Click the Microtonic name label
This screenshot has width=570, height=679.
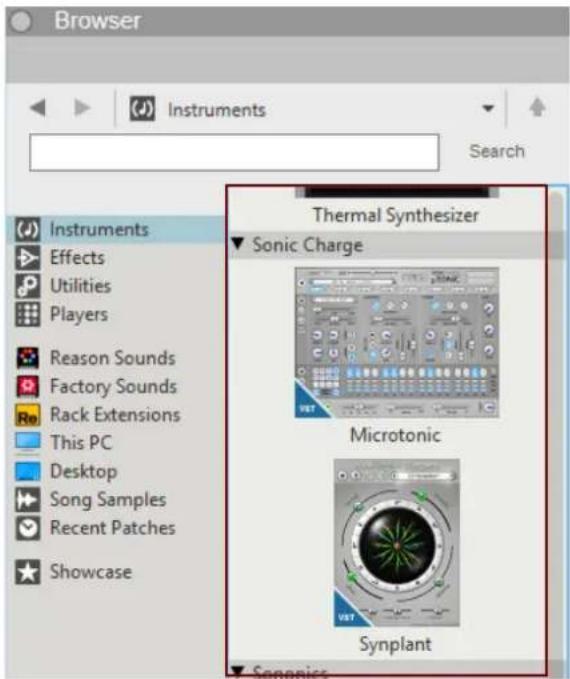[x=395, y=435]
